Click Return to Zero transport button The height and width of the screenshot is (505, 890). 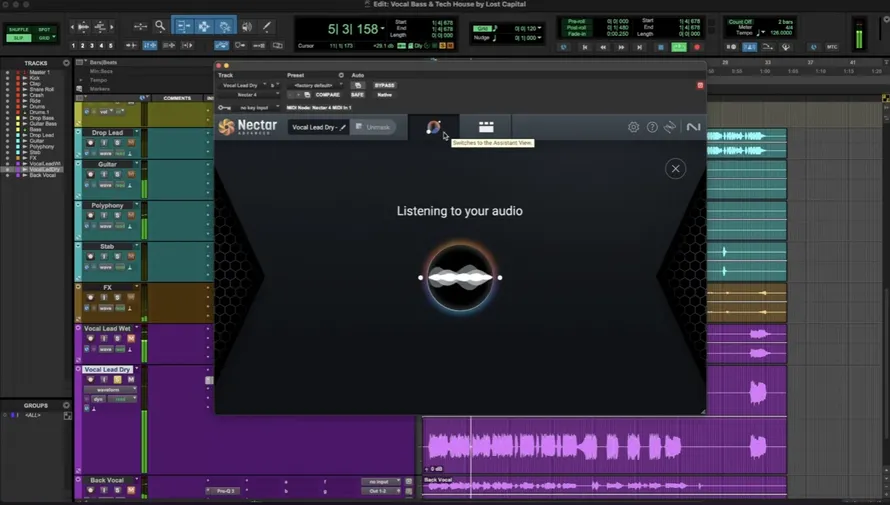(585, 47)
